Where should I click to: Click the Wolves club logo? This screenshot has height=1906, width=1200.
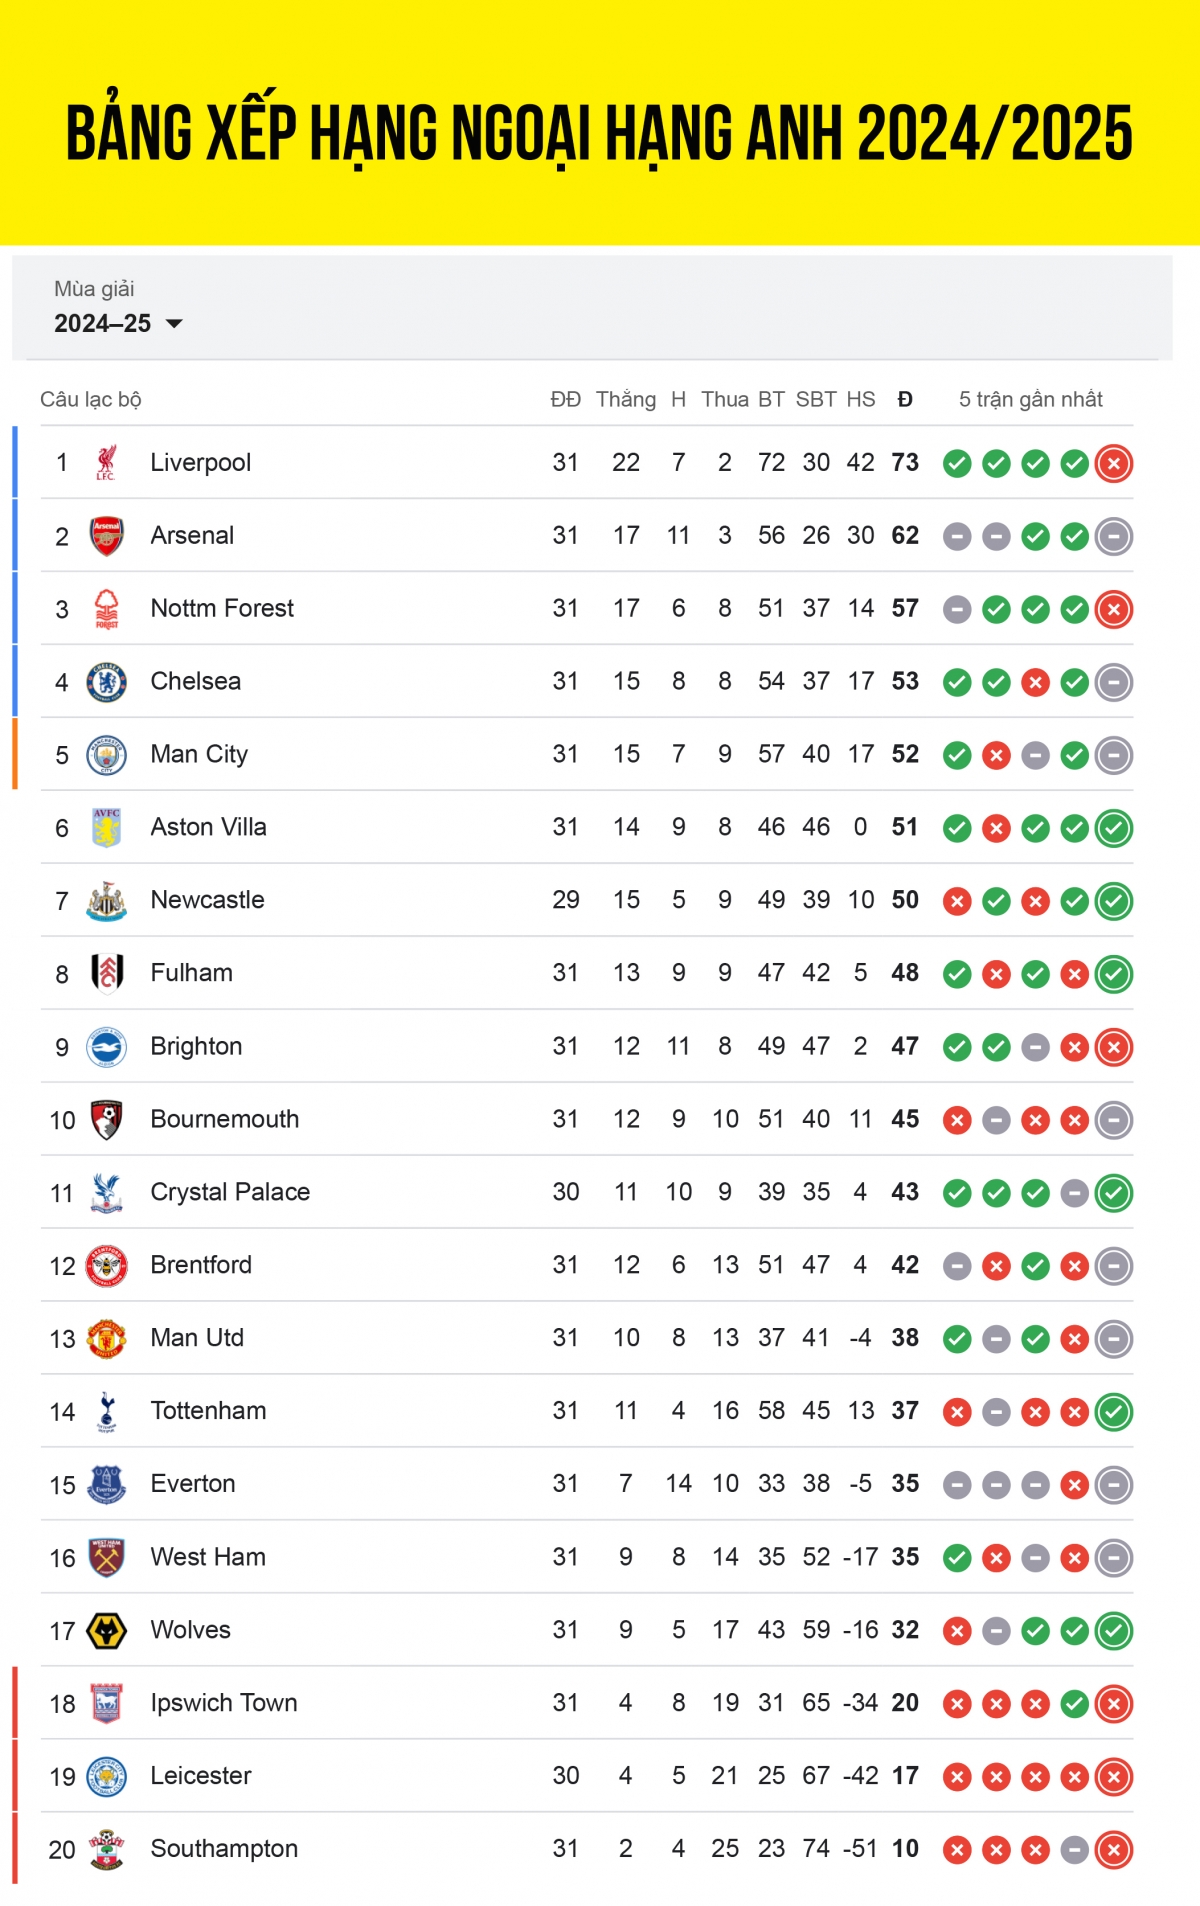106,1631
